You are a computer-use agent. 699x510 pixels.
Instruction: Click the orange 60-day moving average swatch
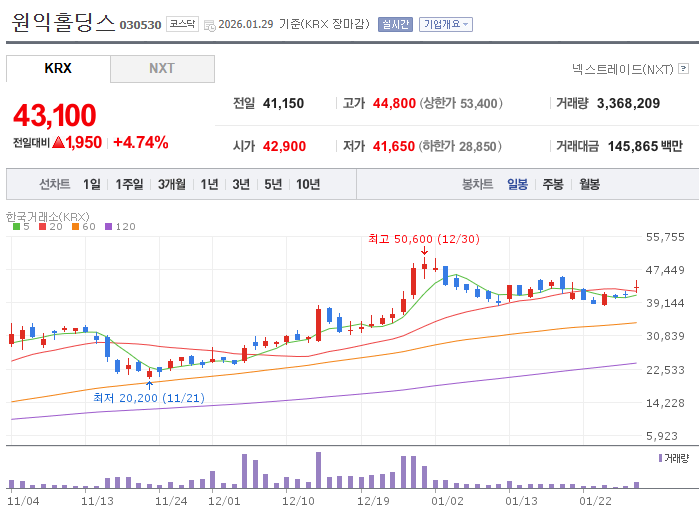(x=75, y=226)
